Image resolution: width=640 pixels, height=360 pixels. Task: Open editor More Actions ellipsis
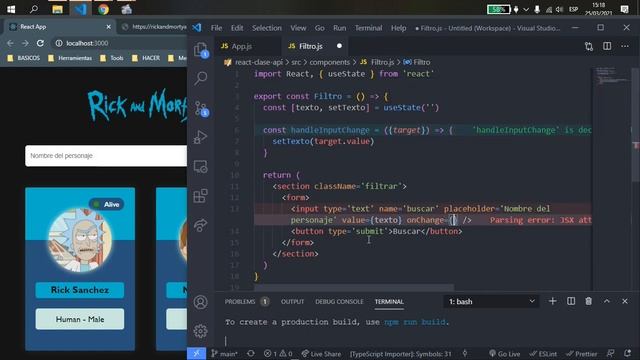click(625, 46)
